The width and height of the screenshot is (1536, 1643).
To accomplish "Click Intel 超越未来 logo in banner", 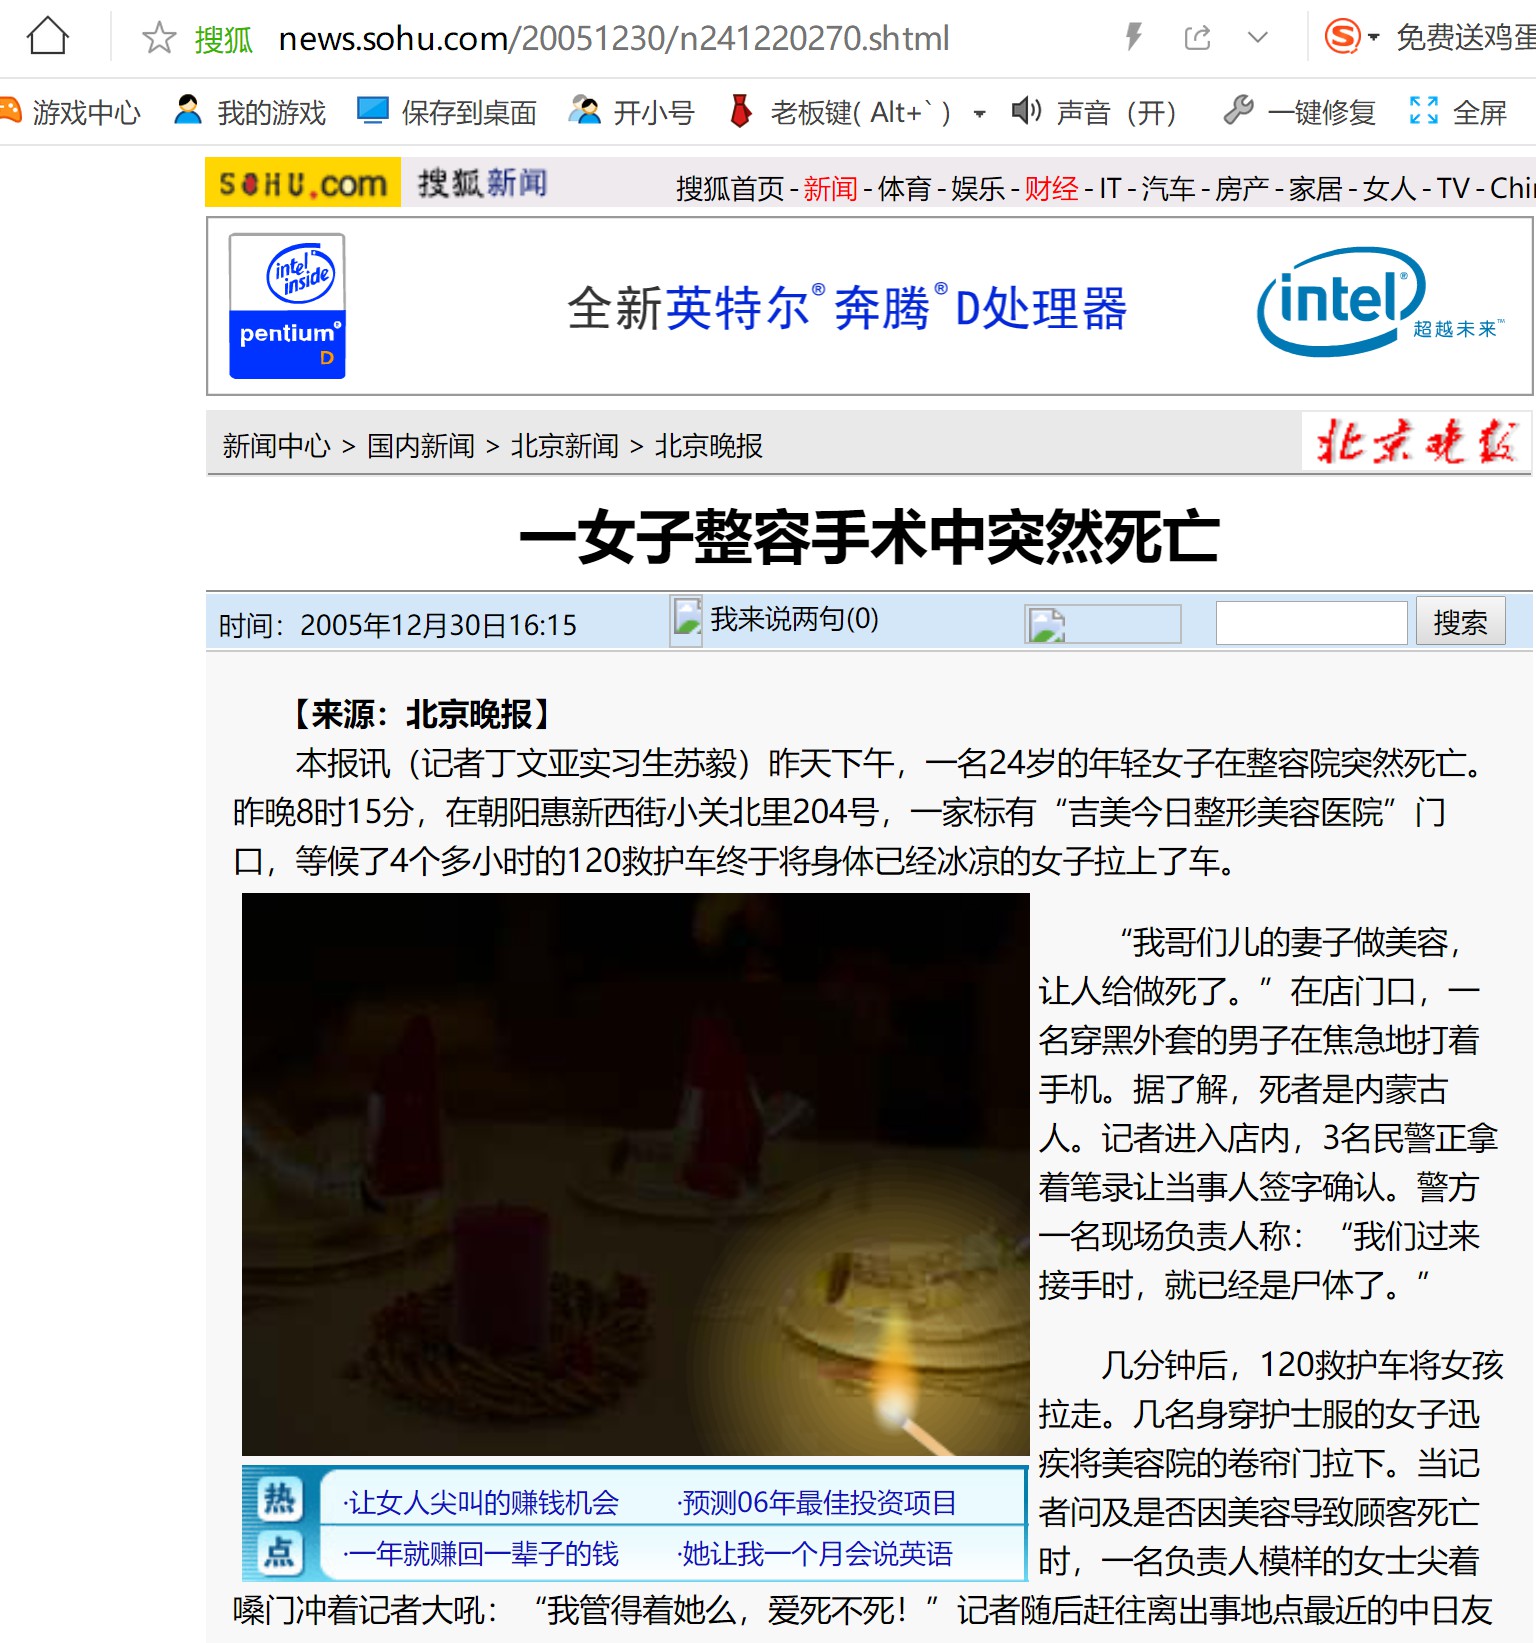I will (1379, 302).
